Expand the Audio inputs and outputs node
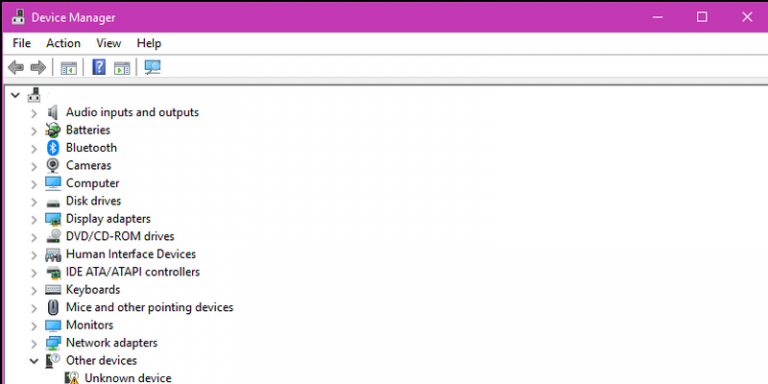 point(34,114)
